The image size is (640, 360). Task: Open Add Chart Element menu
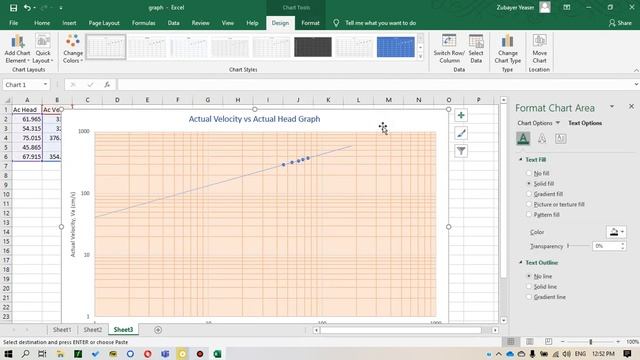point(17,49)
